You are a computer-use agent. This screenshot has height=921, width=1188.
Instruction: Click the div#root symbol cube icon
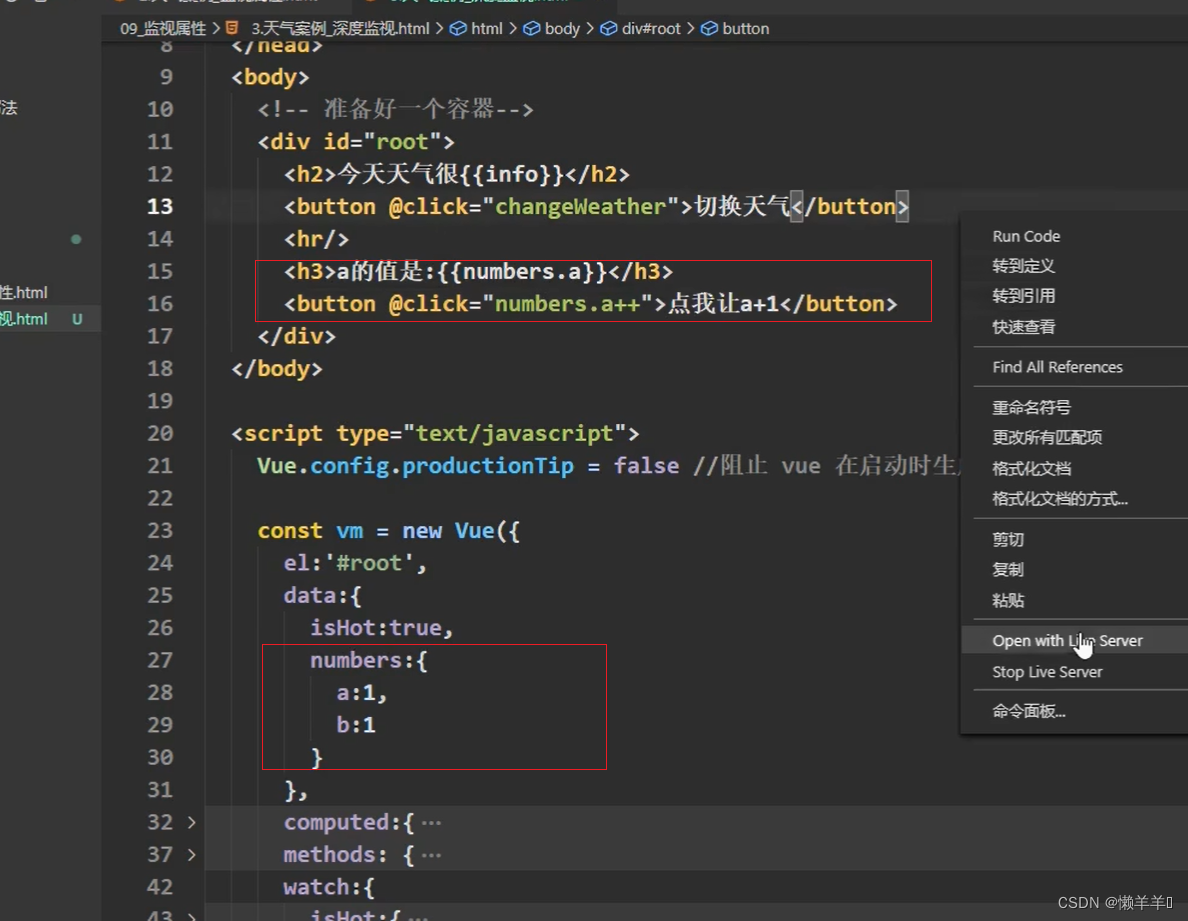coord(608,28)
